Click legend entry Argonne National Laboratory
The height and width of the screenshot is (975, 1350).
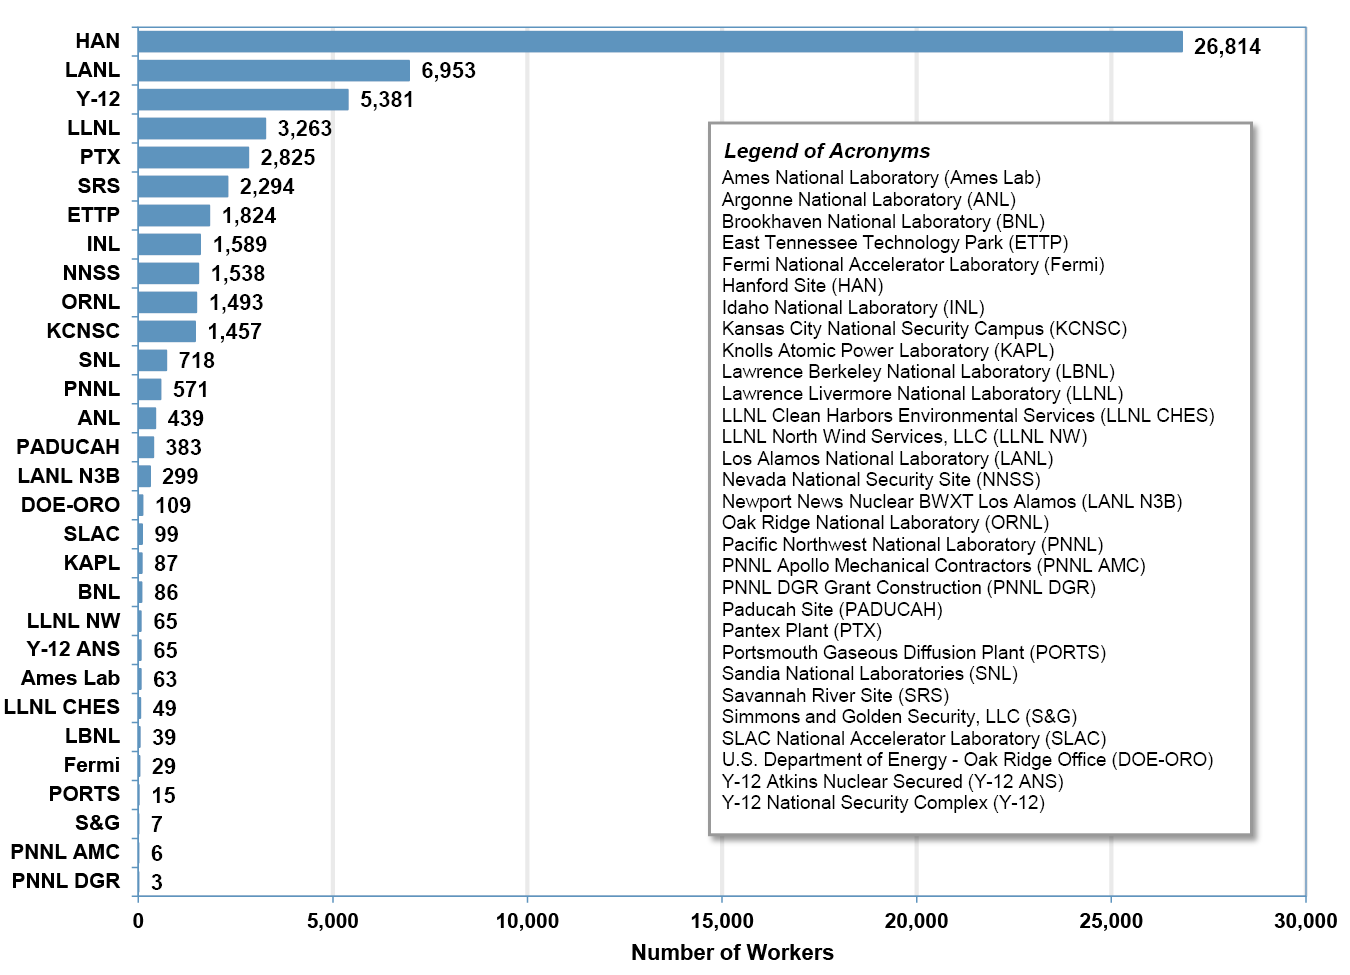869,200
